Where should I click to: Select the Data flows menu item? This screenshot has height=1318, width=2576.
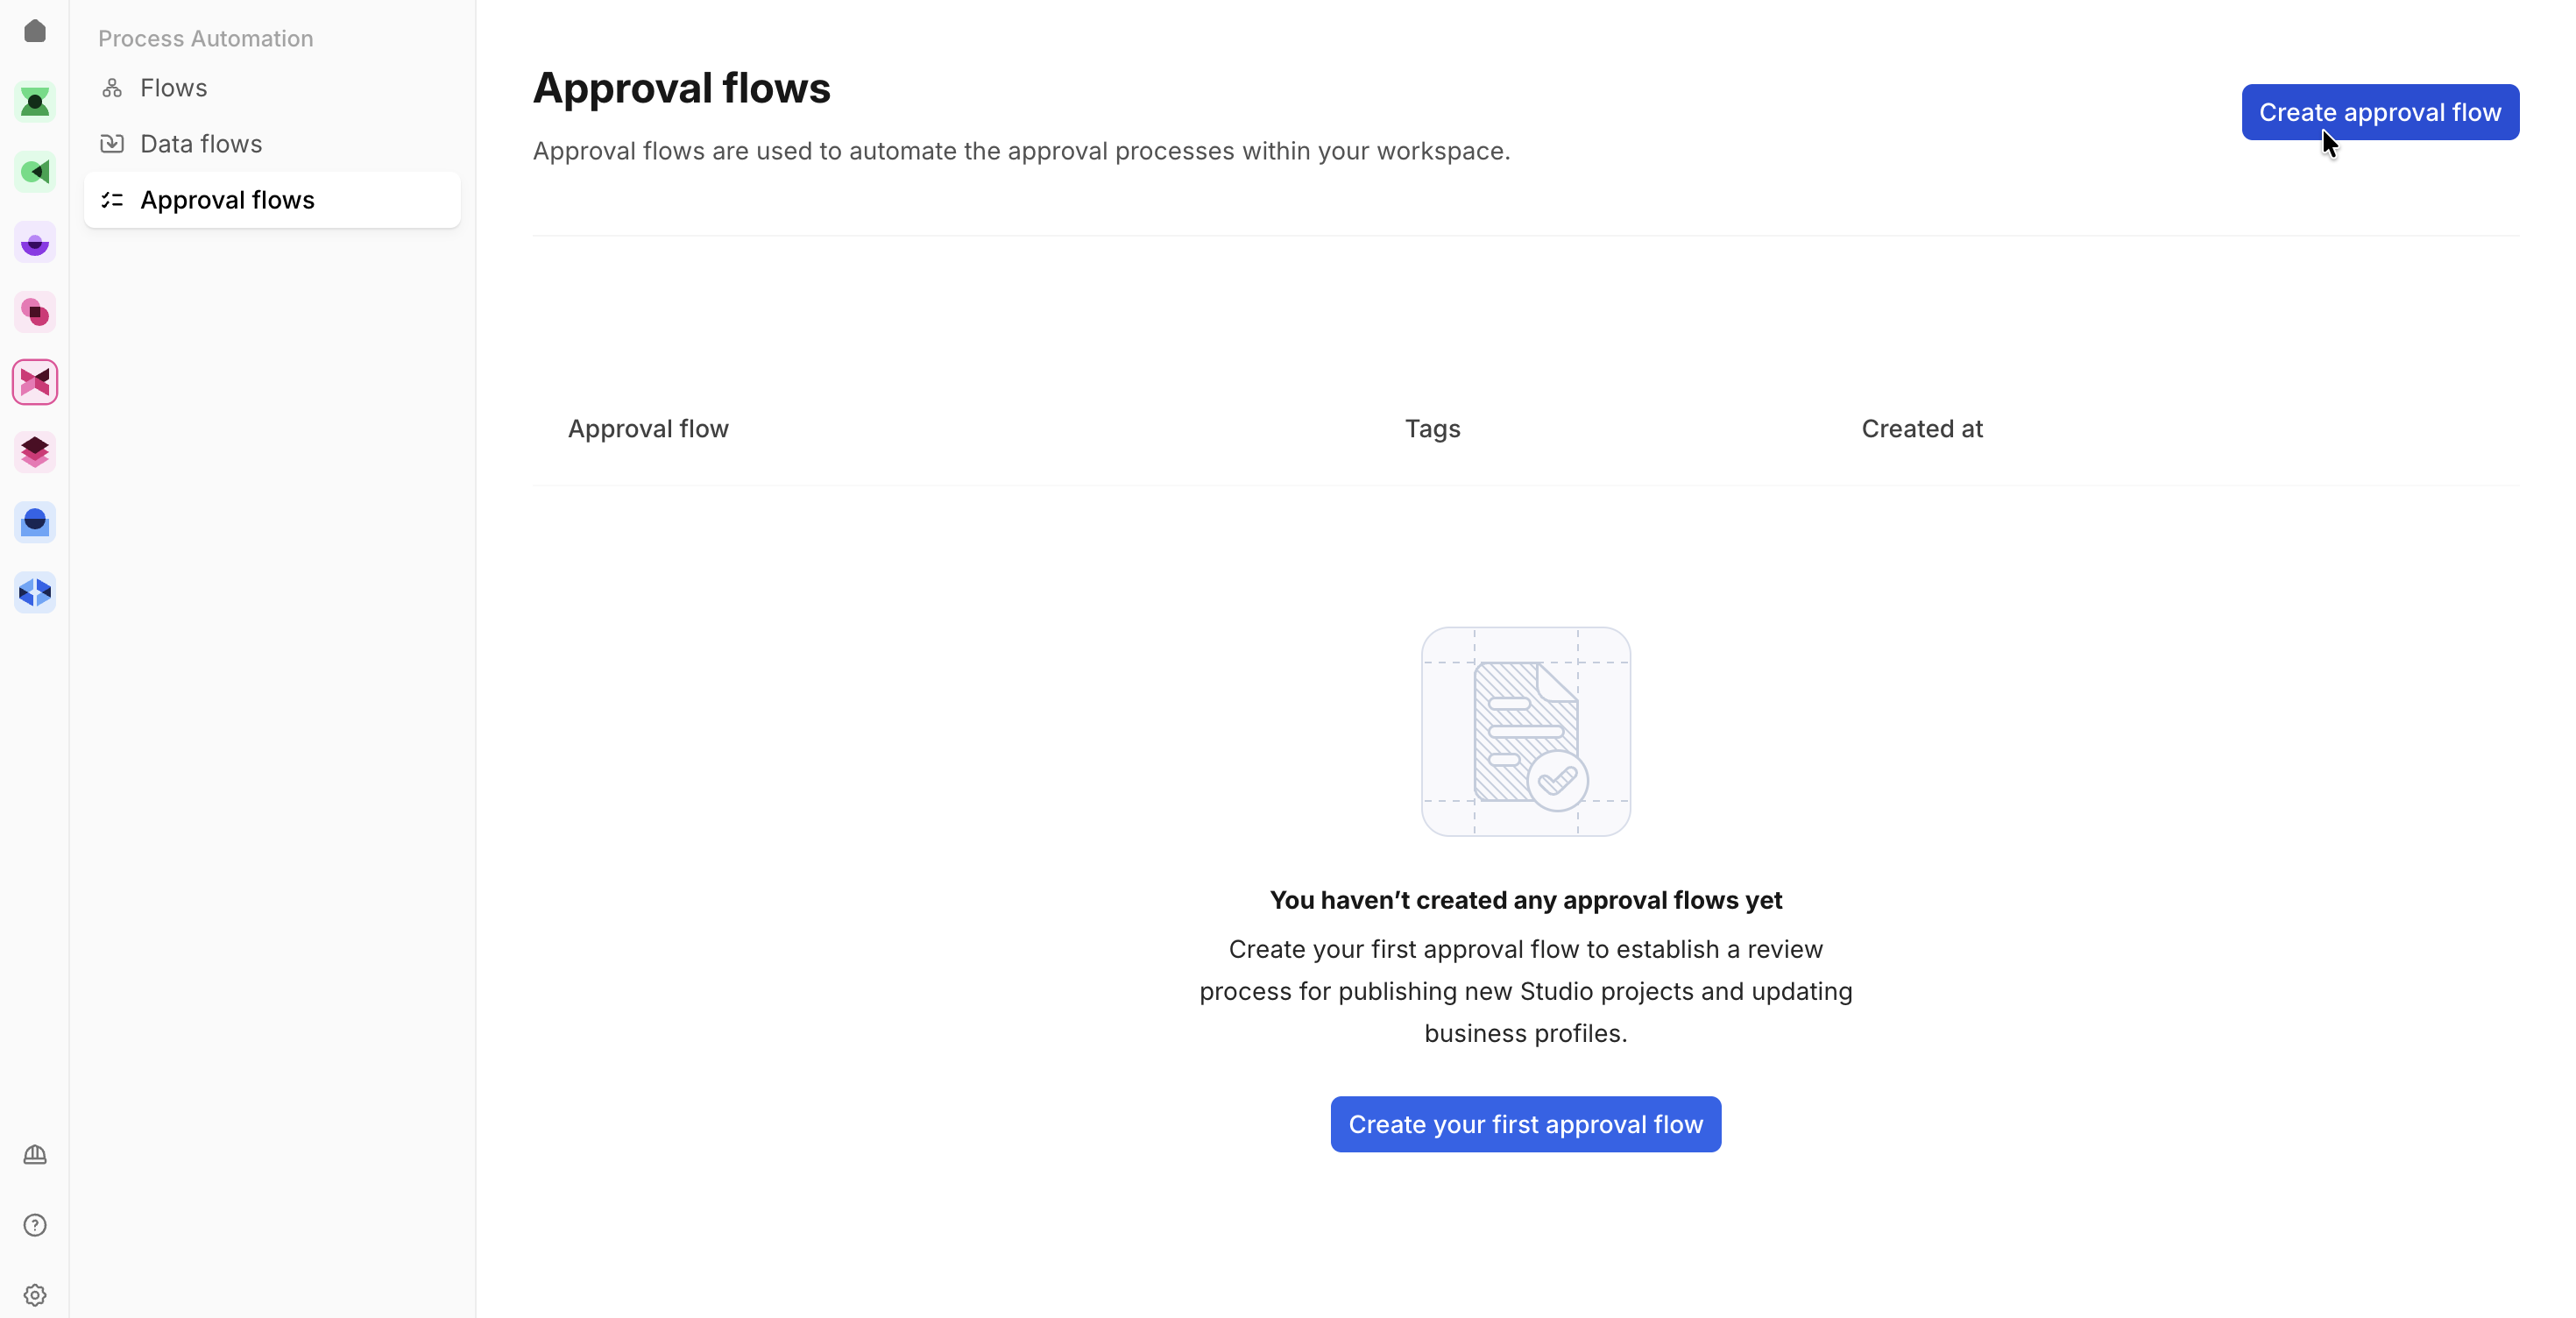pos(201,144)
